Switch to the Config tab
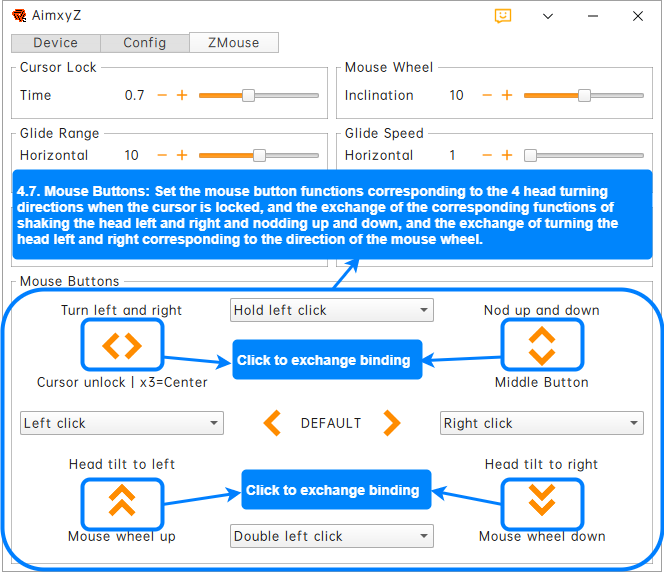 [145, 43]
